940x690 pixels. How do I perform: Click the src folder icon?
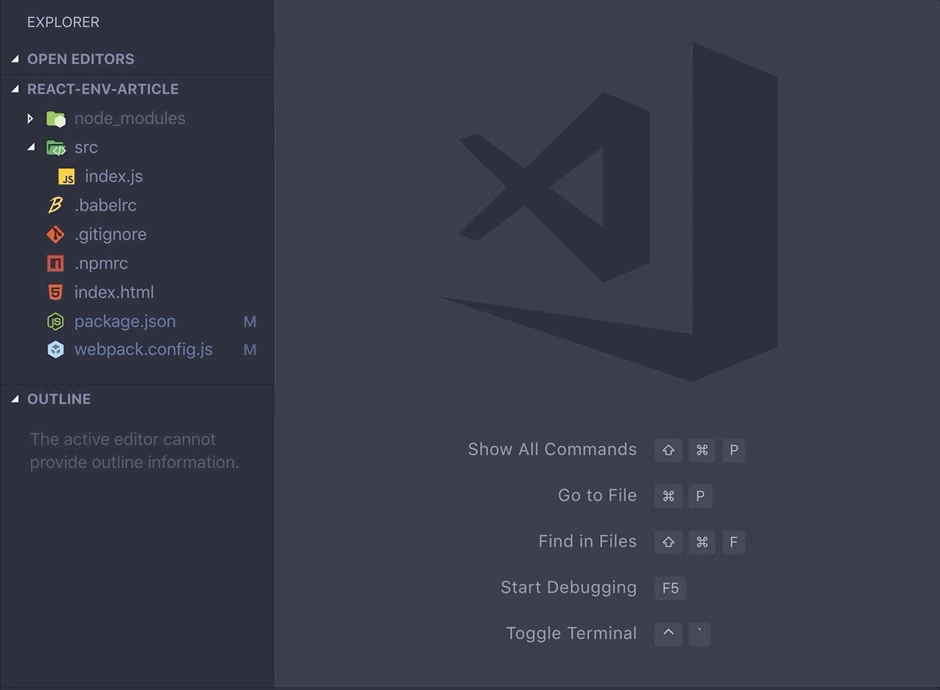click(x=56, y=147)
